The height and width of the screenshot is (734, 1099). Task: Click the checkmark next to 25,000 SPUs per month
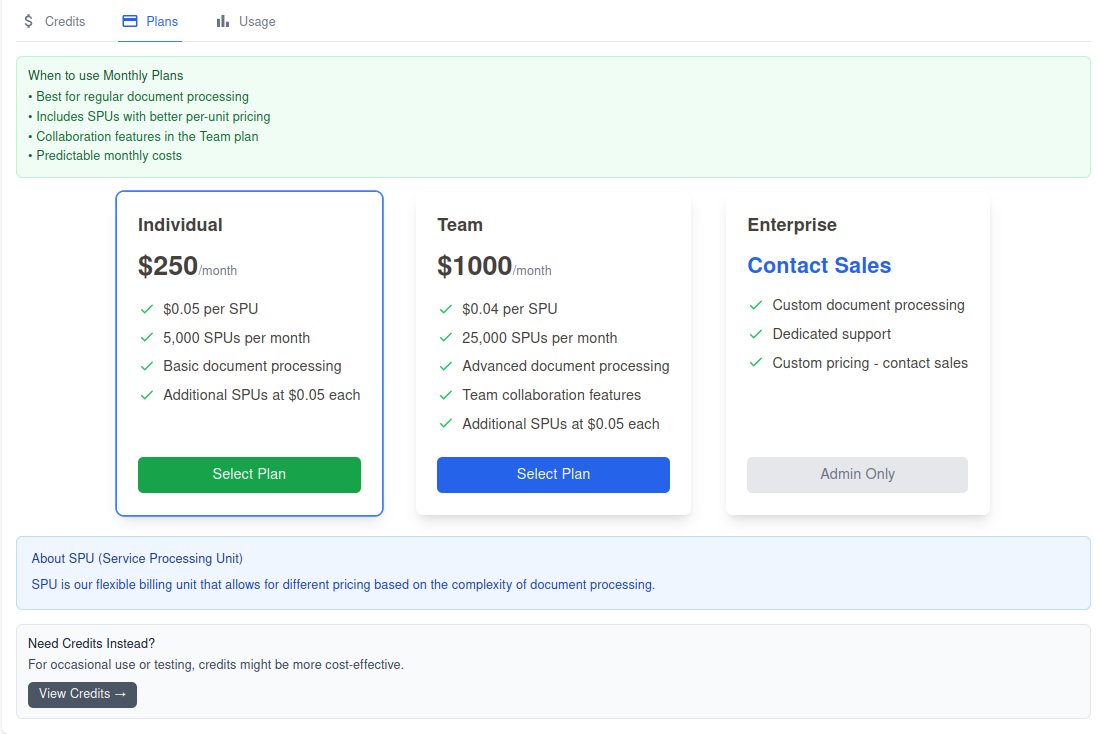(446, 337)
